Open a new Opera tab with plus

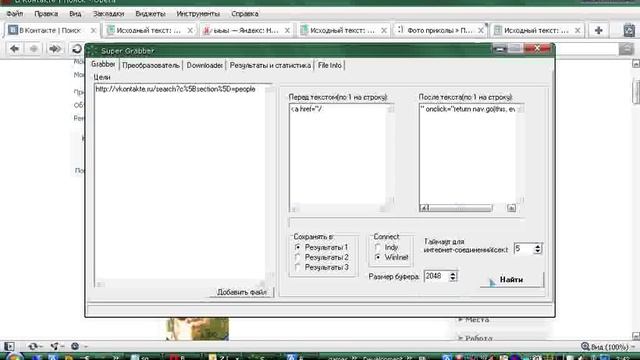tap(599, 30)
